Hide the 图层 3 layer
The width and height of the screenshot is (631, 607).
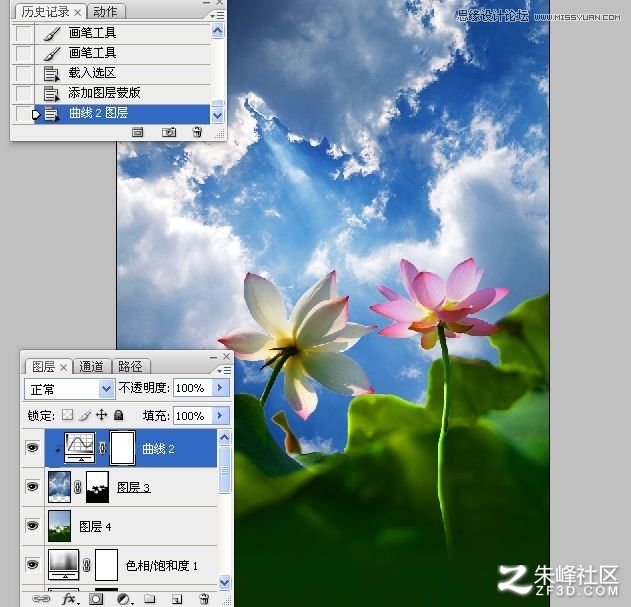click(x=33, y=487)
